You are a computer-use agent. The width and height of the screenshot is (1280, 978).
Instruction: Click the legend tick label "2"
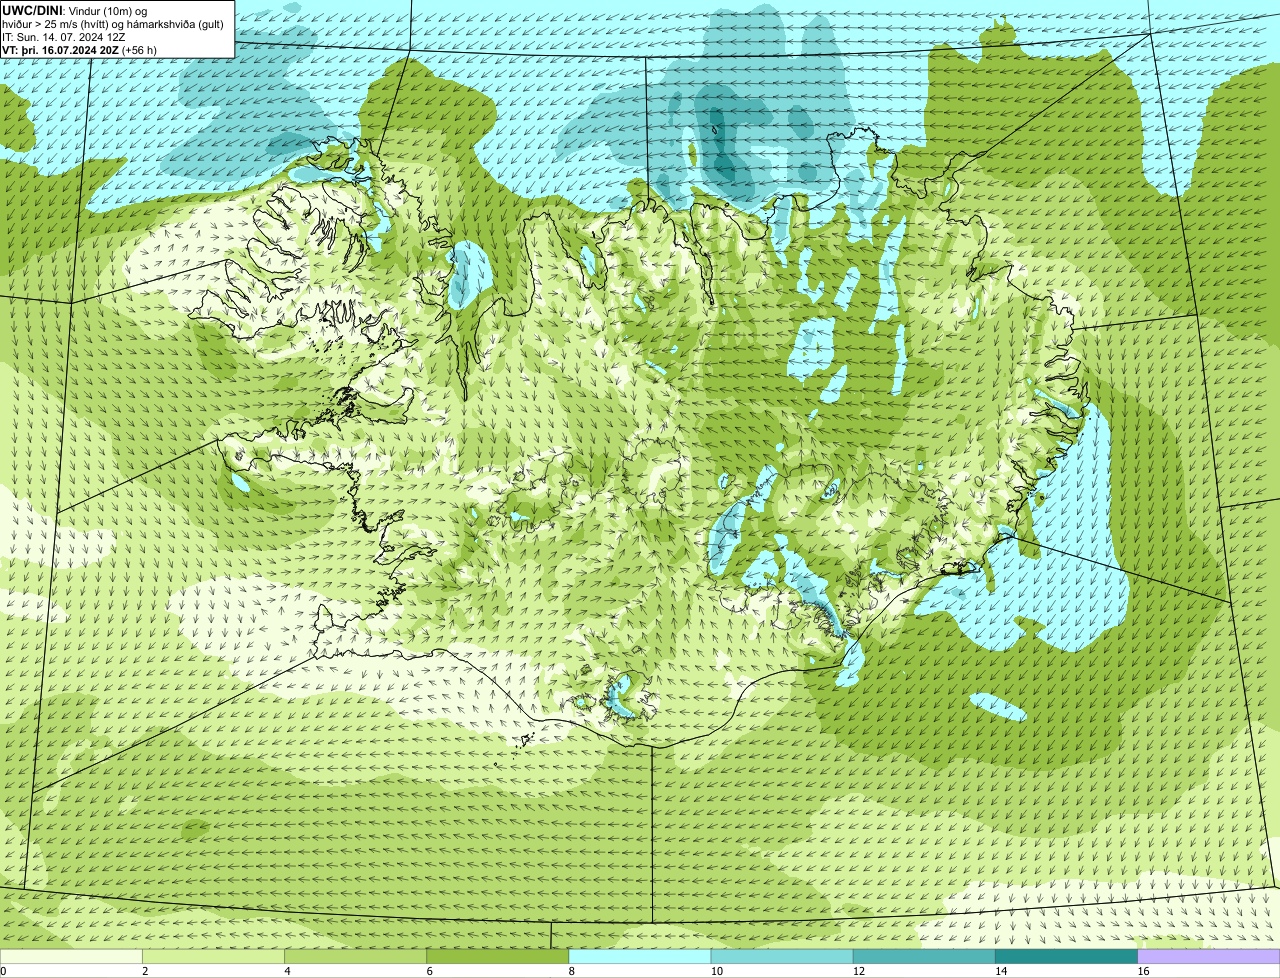(145, 971)
